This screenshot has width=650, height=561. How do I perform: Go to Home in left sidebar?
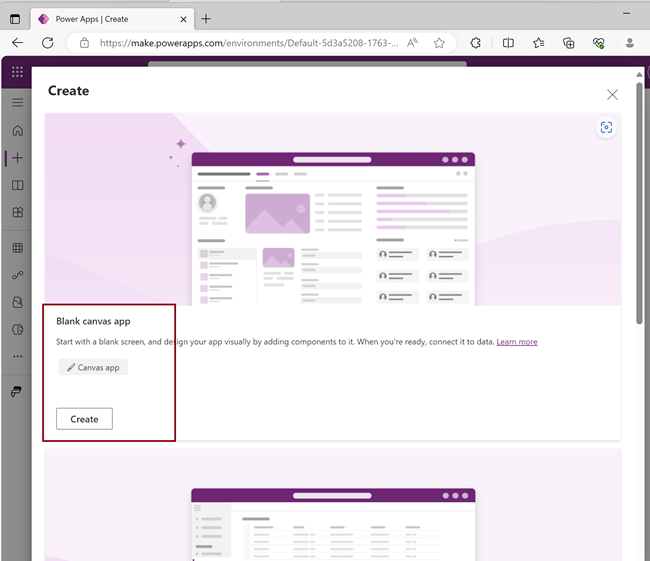pos(17,131)
